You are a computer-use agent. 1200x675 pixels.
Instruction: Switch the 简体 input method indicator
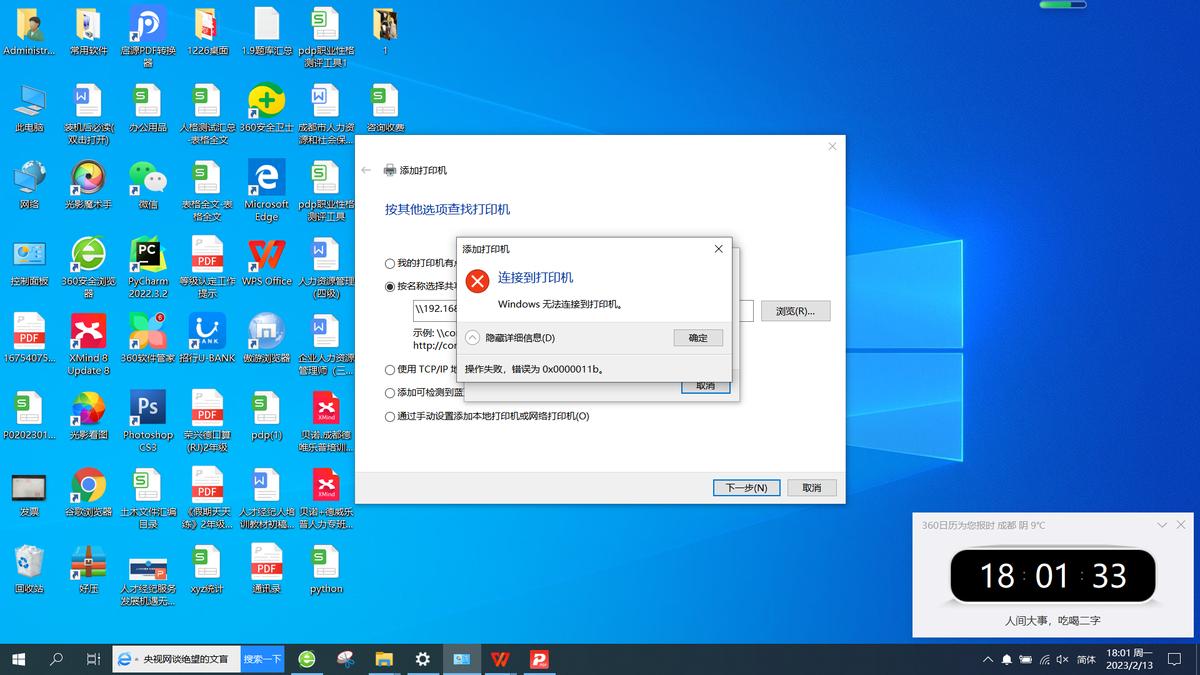pos(1085,659)
